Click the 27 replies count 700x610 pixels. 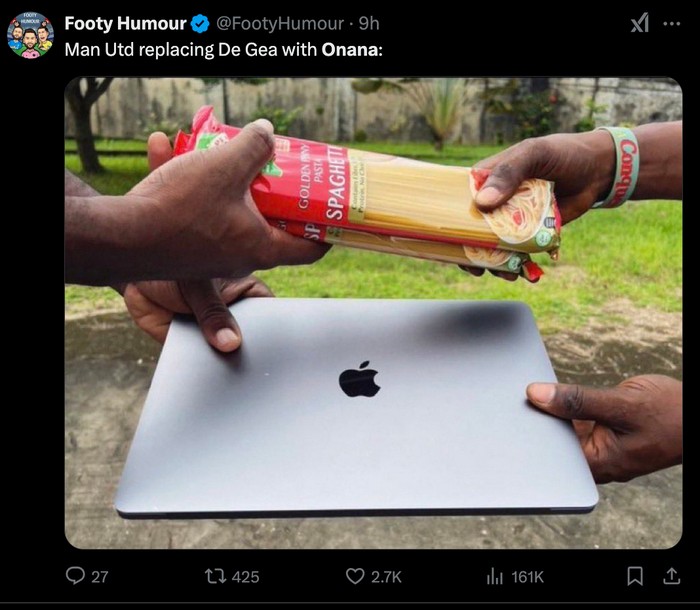100,577
